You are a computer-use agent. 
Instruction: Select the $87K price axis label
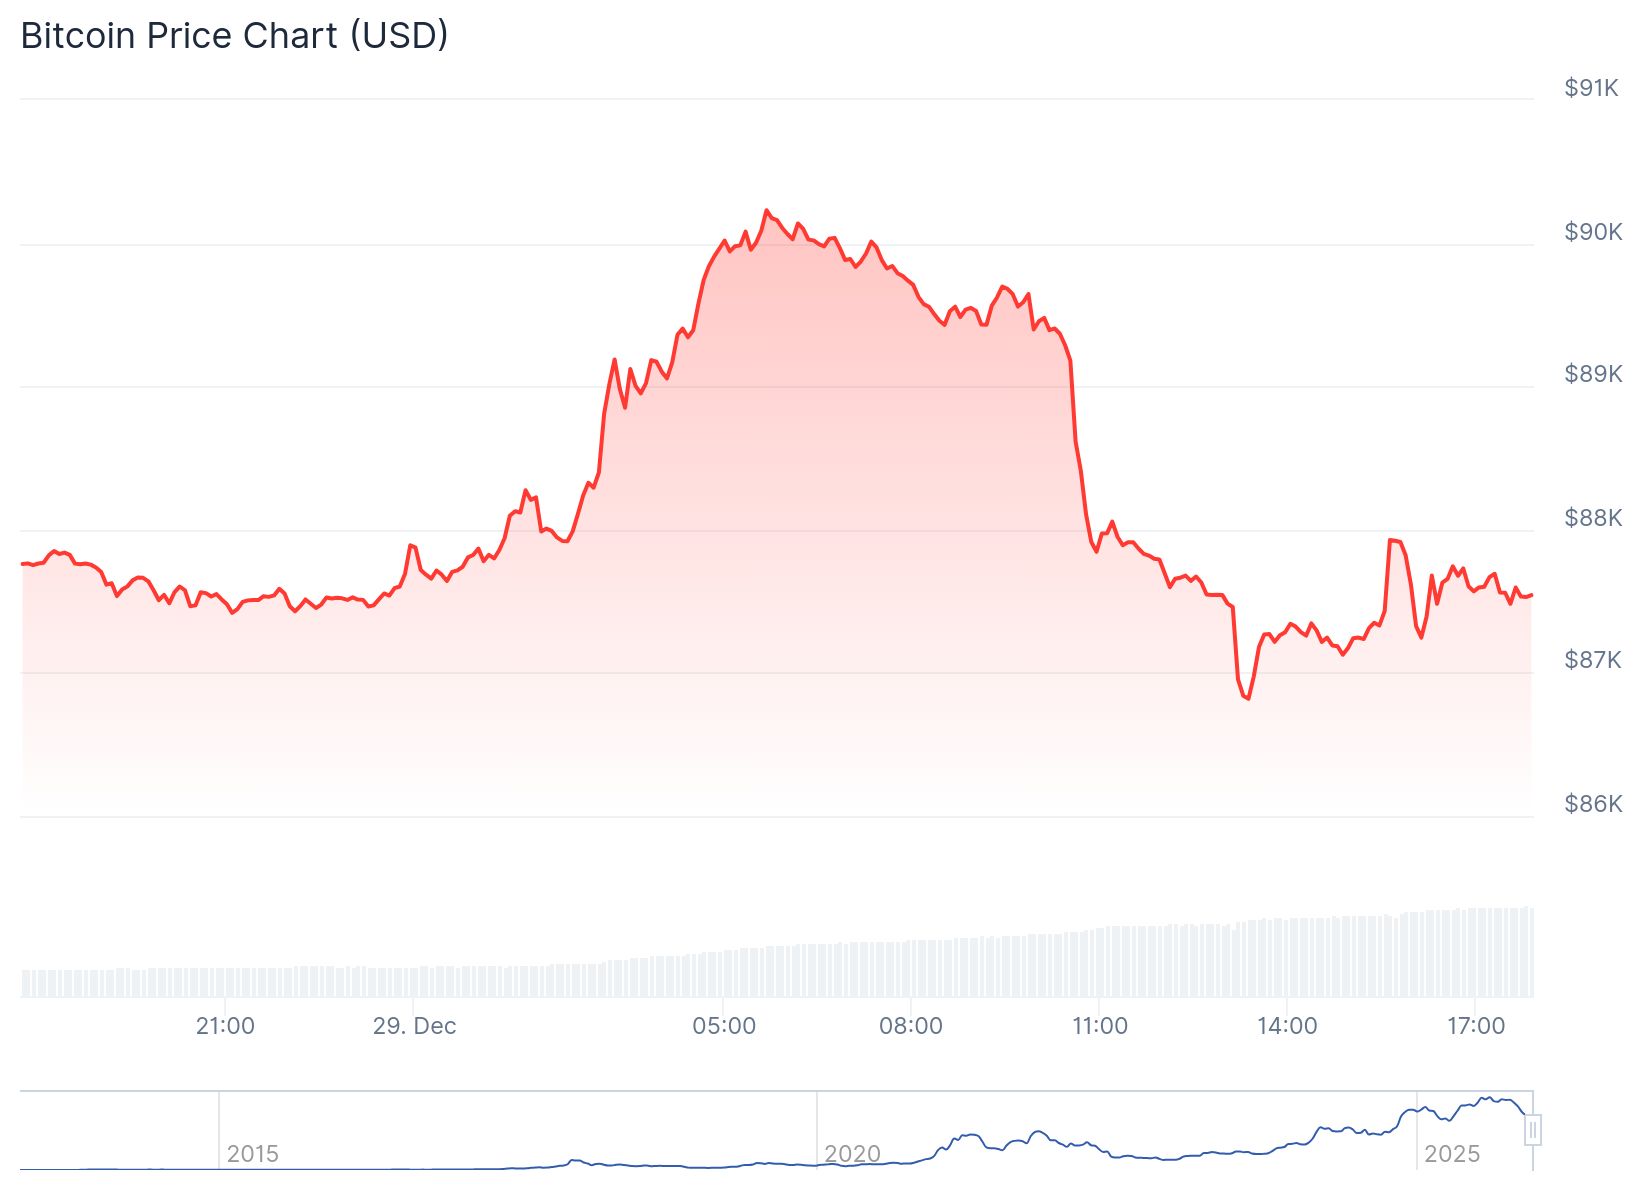[1593, 660]
